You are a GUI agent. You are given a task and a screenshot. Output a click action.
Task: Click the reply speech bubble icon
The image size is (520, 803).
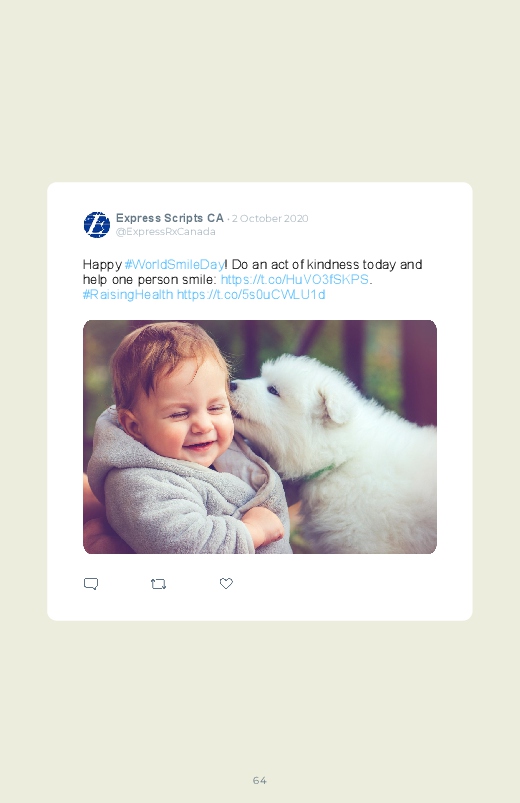pos(91,584)
